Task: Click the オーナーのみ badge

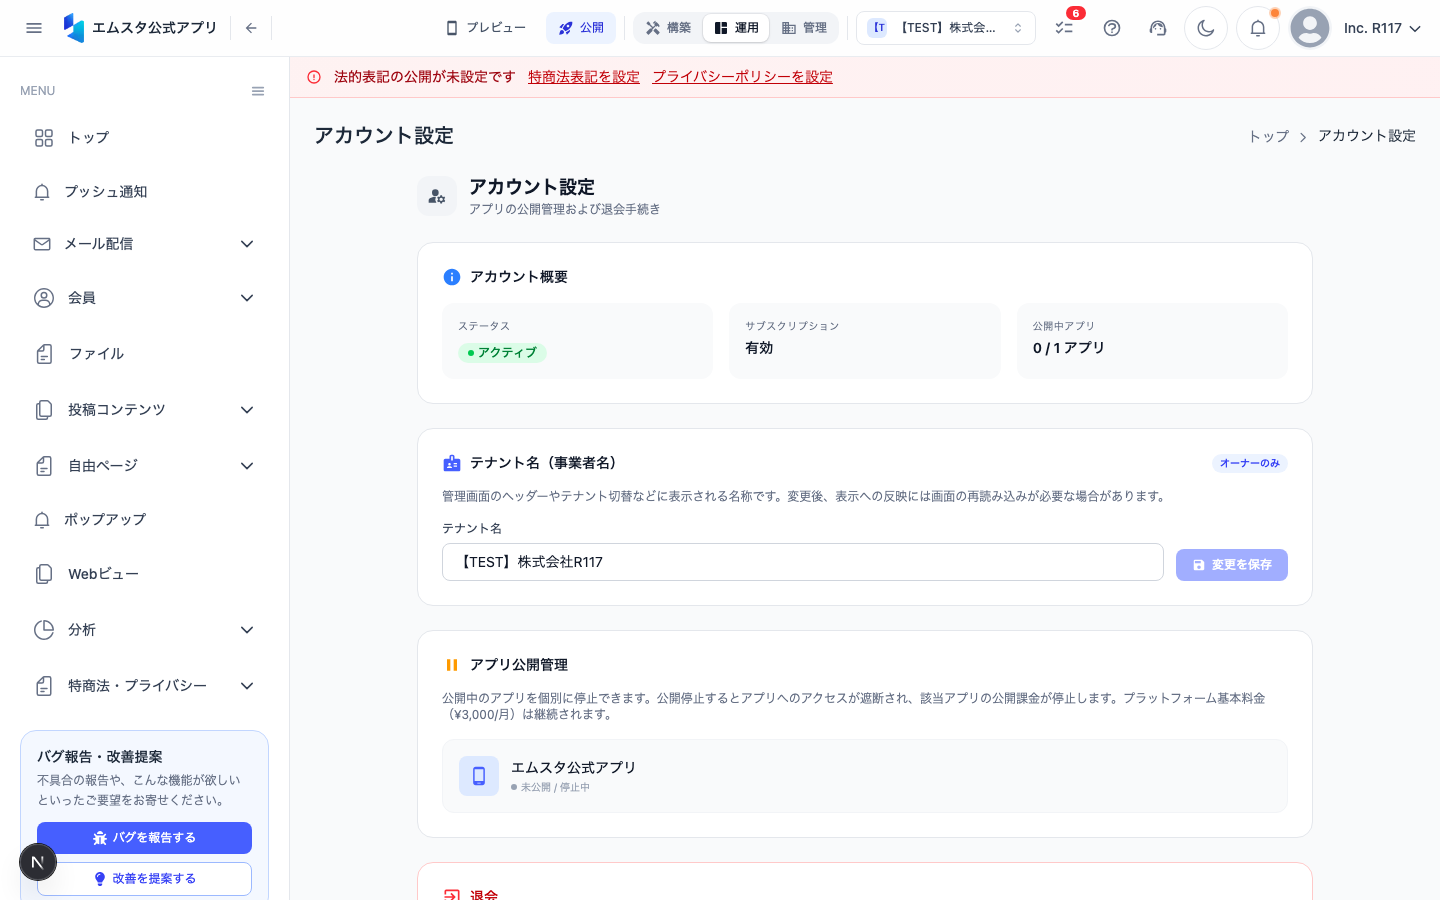Action: [1250, 463]
